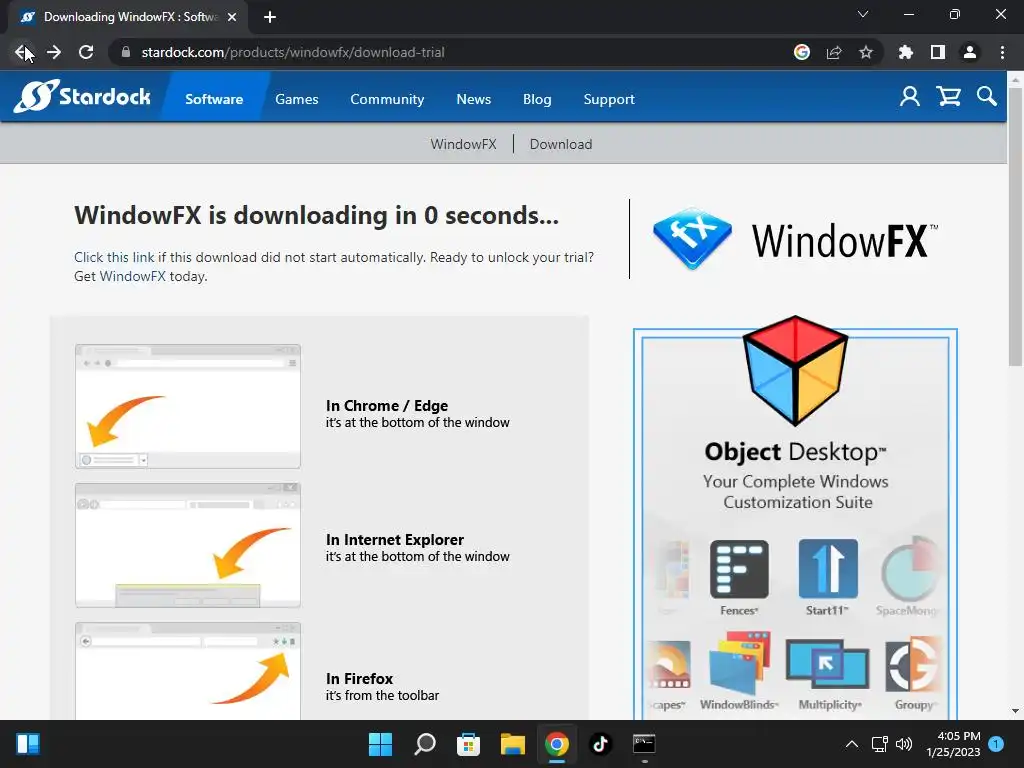Viewport: 1024px width, 768px height.
Task: Open the Widgets icon in the taskbar
Action: [28, 744]
